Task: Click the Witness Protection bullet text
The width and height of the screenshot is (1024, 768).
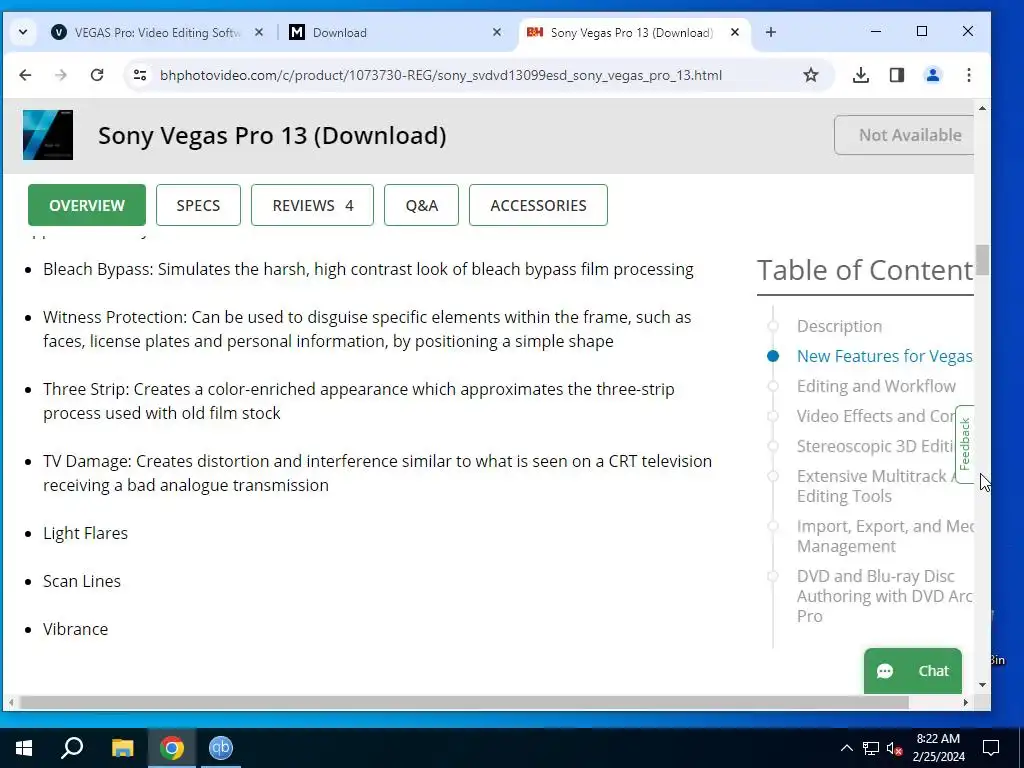Action: tap(367, 329)
